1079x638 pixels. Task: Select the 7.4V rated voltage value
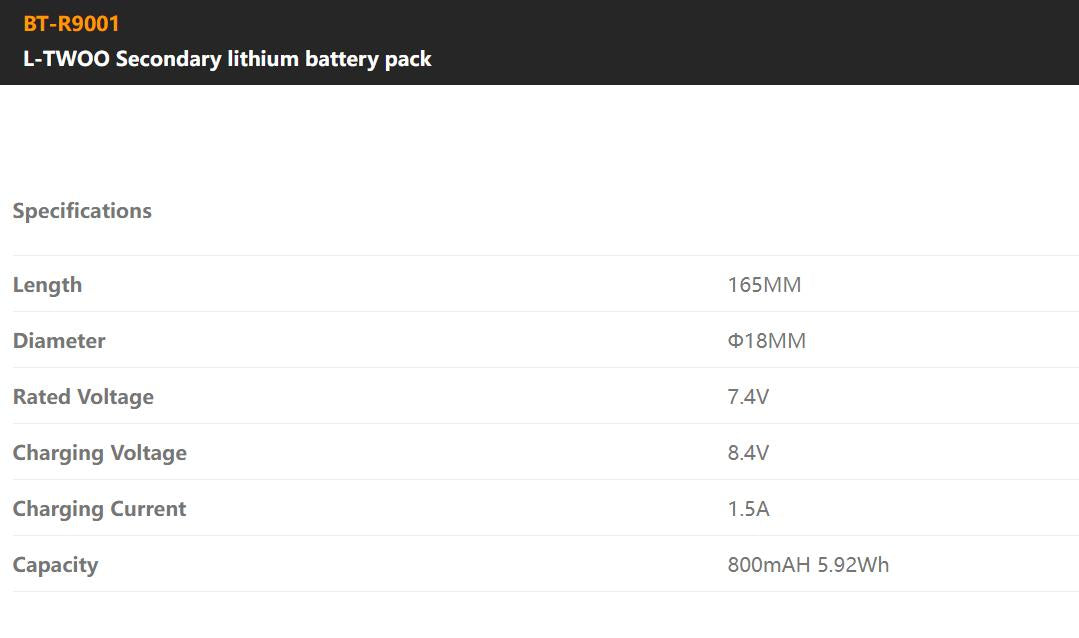point(748,397)
